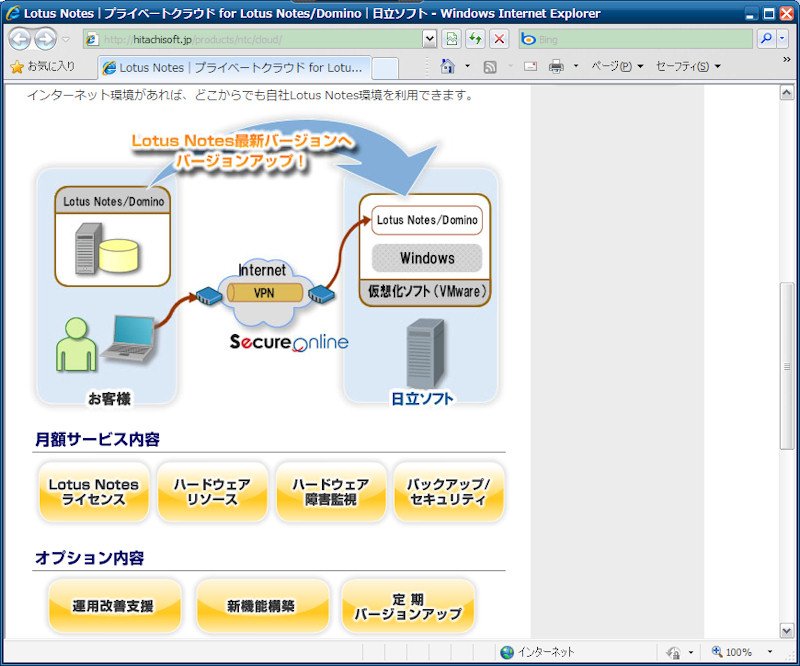The image size is (800, 666).
Task: Click the 新機能構築 option button
Action: coord(262,606)
